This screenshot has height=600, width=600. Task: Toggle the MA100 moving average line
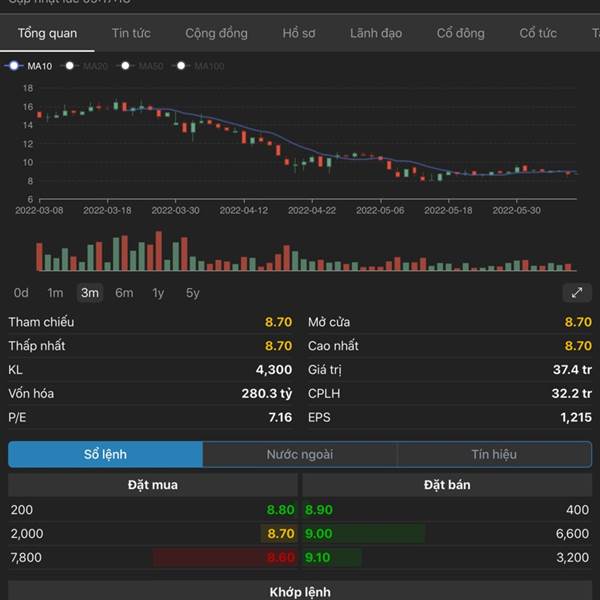(x=200, y=66)
